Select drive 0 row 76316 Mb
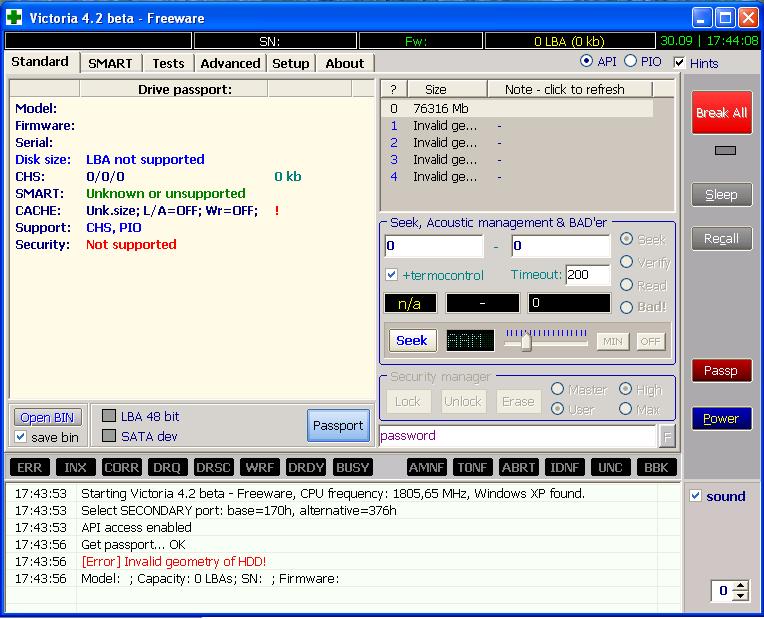 517,108
